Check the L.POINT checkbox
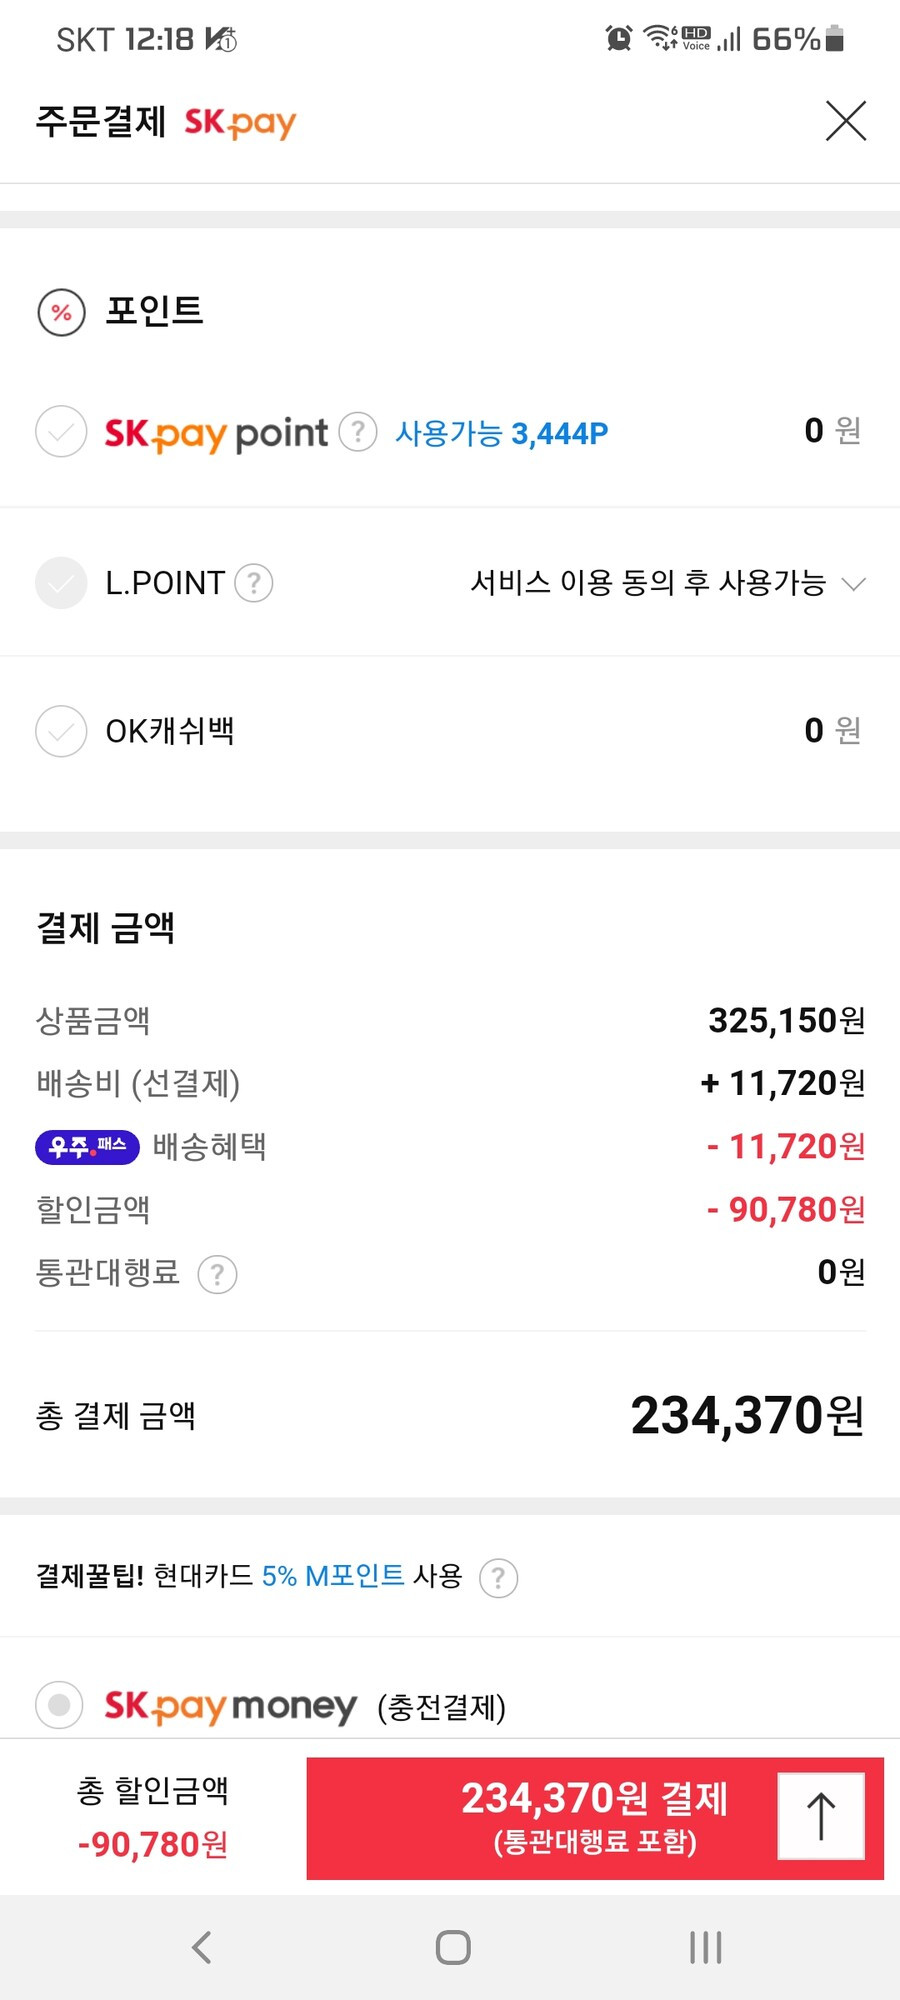This screenshot has width=900, height=2000. [x=61, y=583]
